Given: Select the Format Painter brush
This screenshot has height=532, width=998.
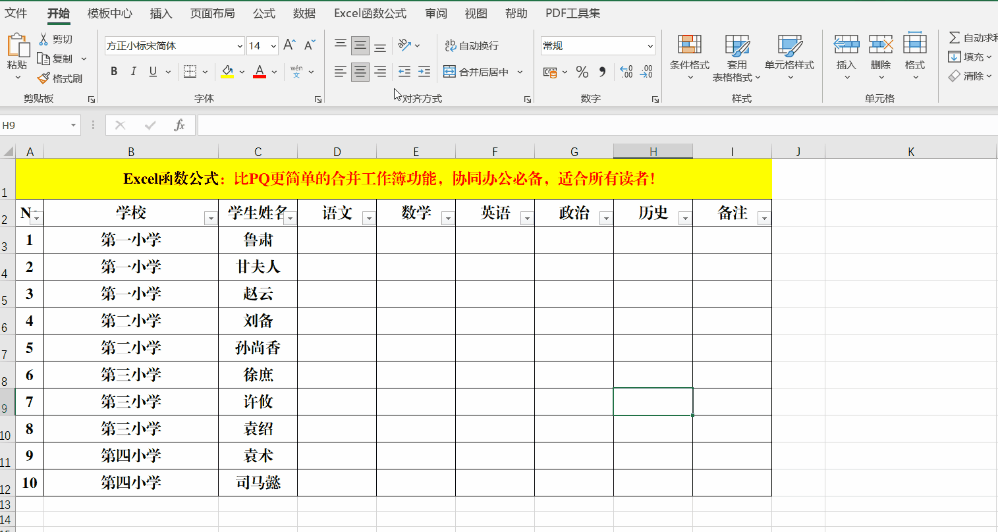Looking at the screenshot, I should [43, 78].
